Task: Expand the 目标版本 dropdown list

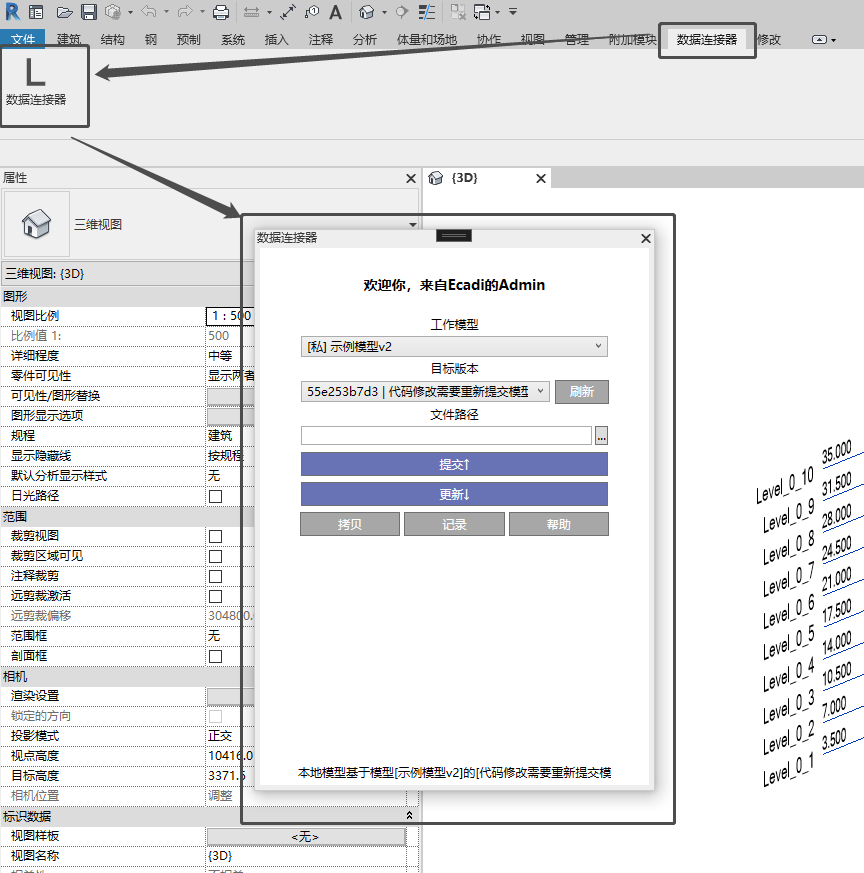Action: pos(425,391)
